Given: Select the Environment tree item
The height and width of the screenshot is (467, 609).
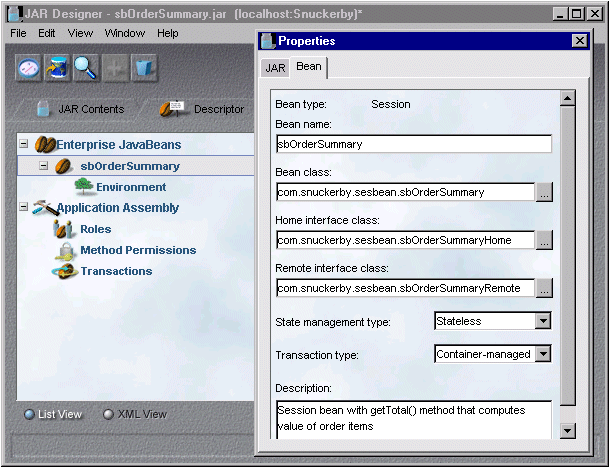Looking at the screenshot, I should 131,187.
